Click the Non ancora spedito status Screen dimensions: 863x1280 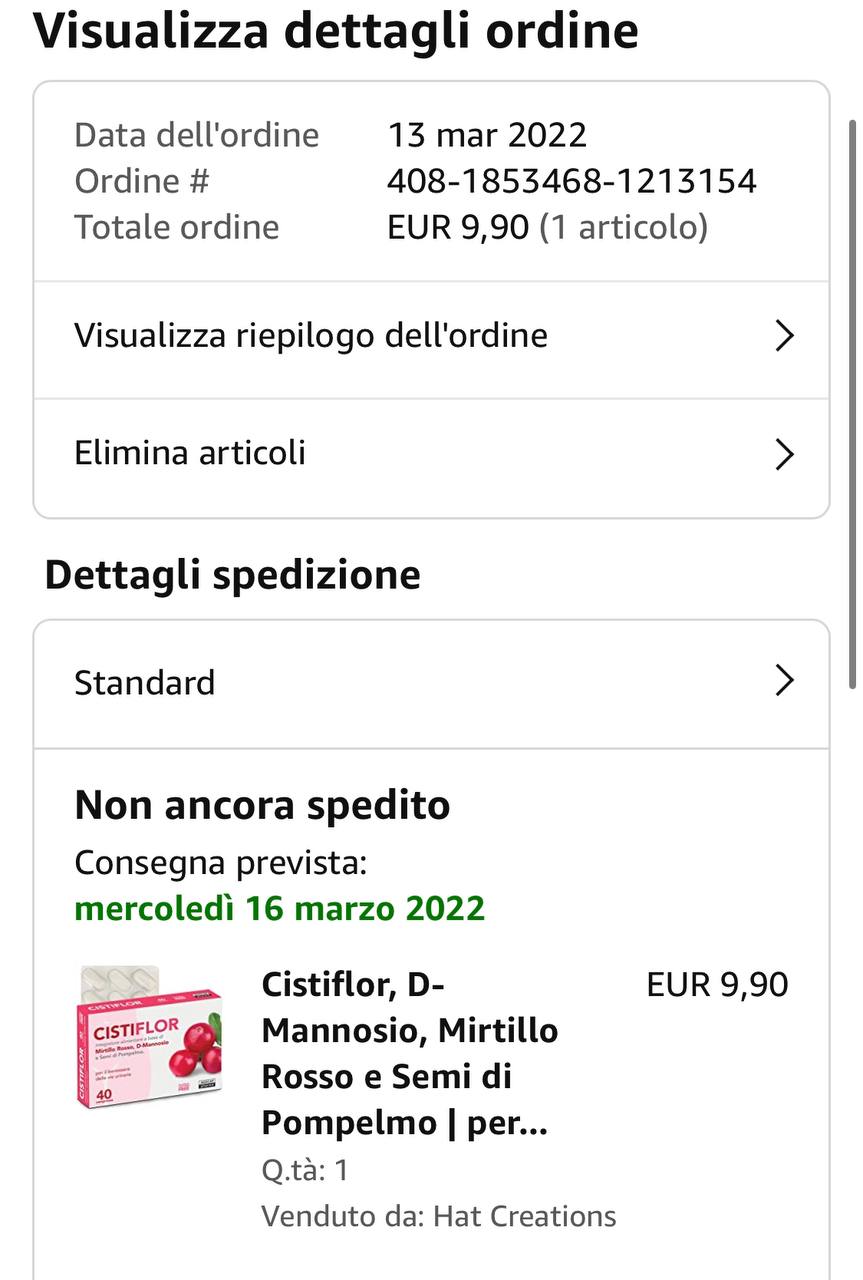coord(262,805)
